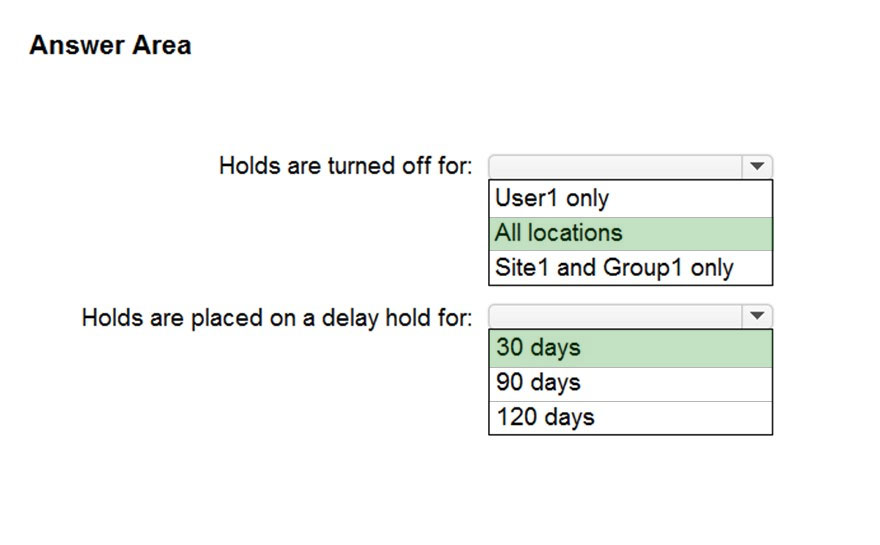Focus the empty field above '30 days'

[616, 317]
